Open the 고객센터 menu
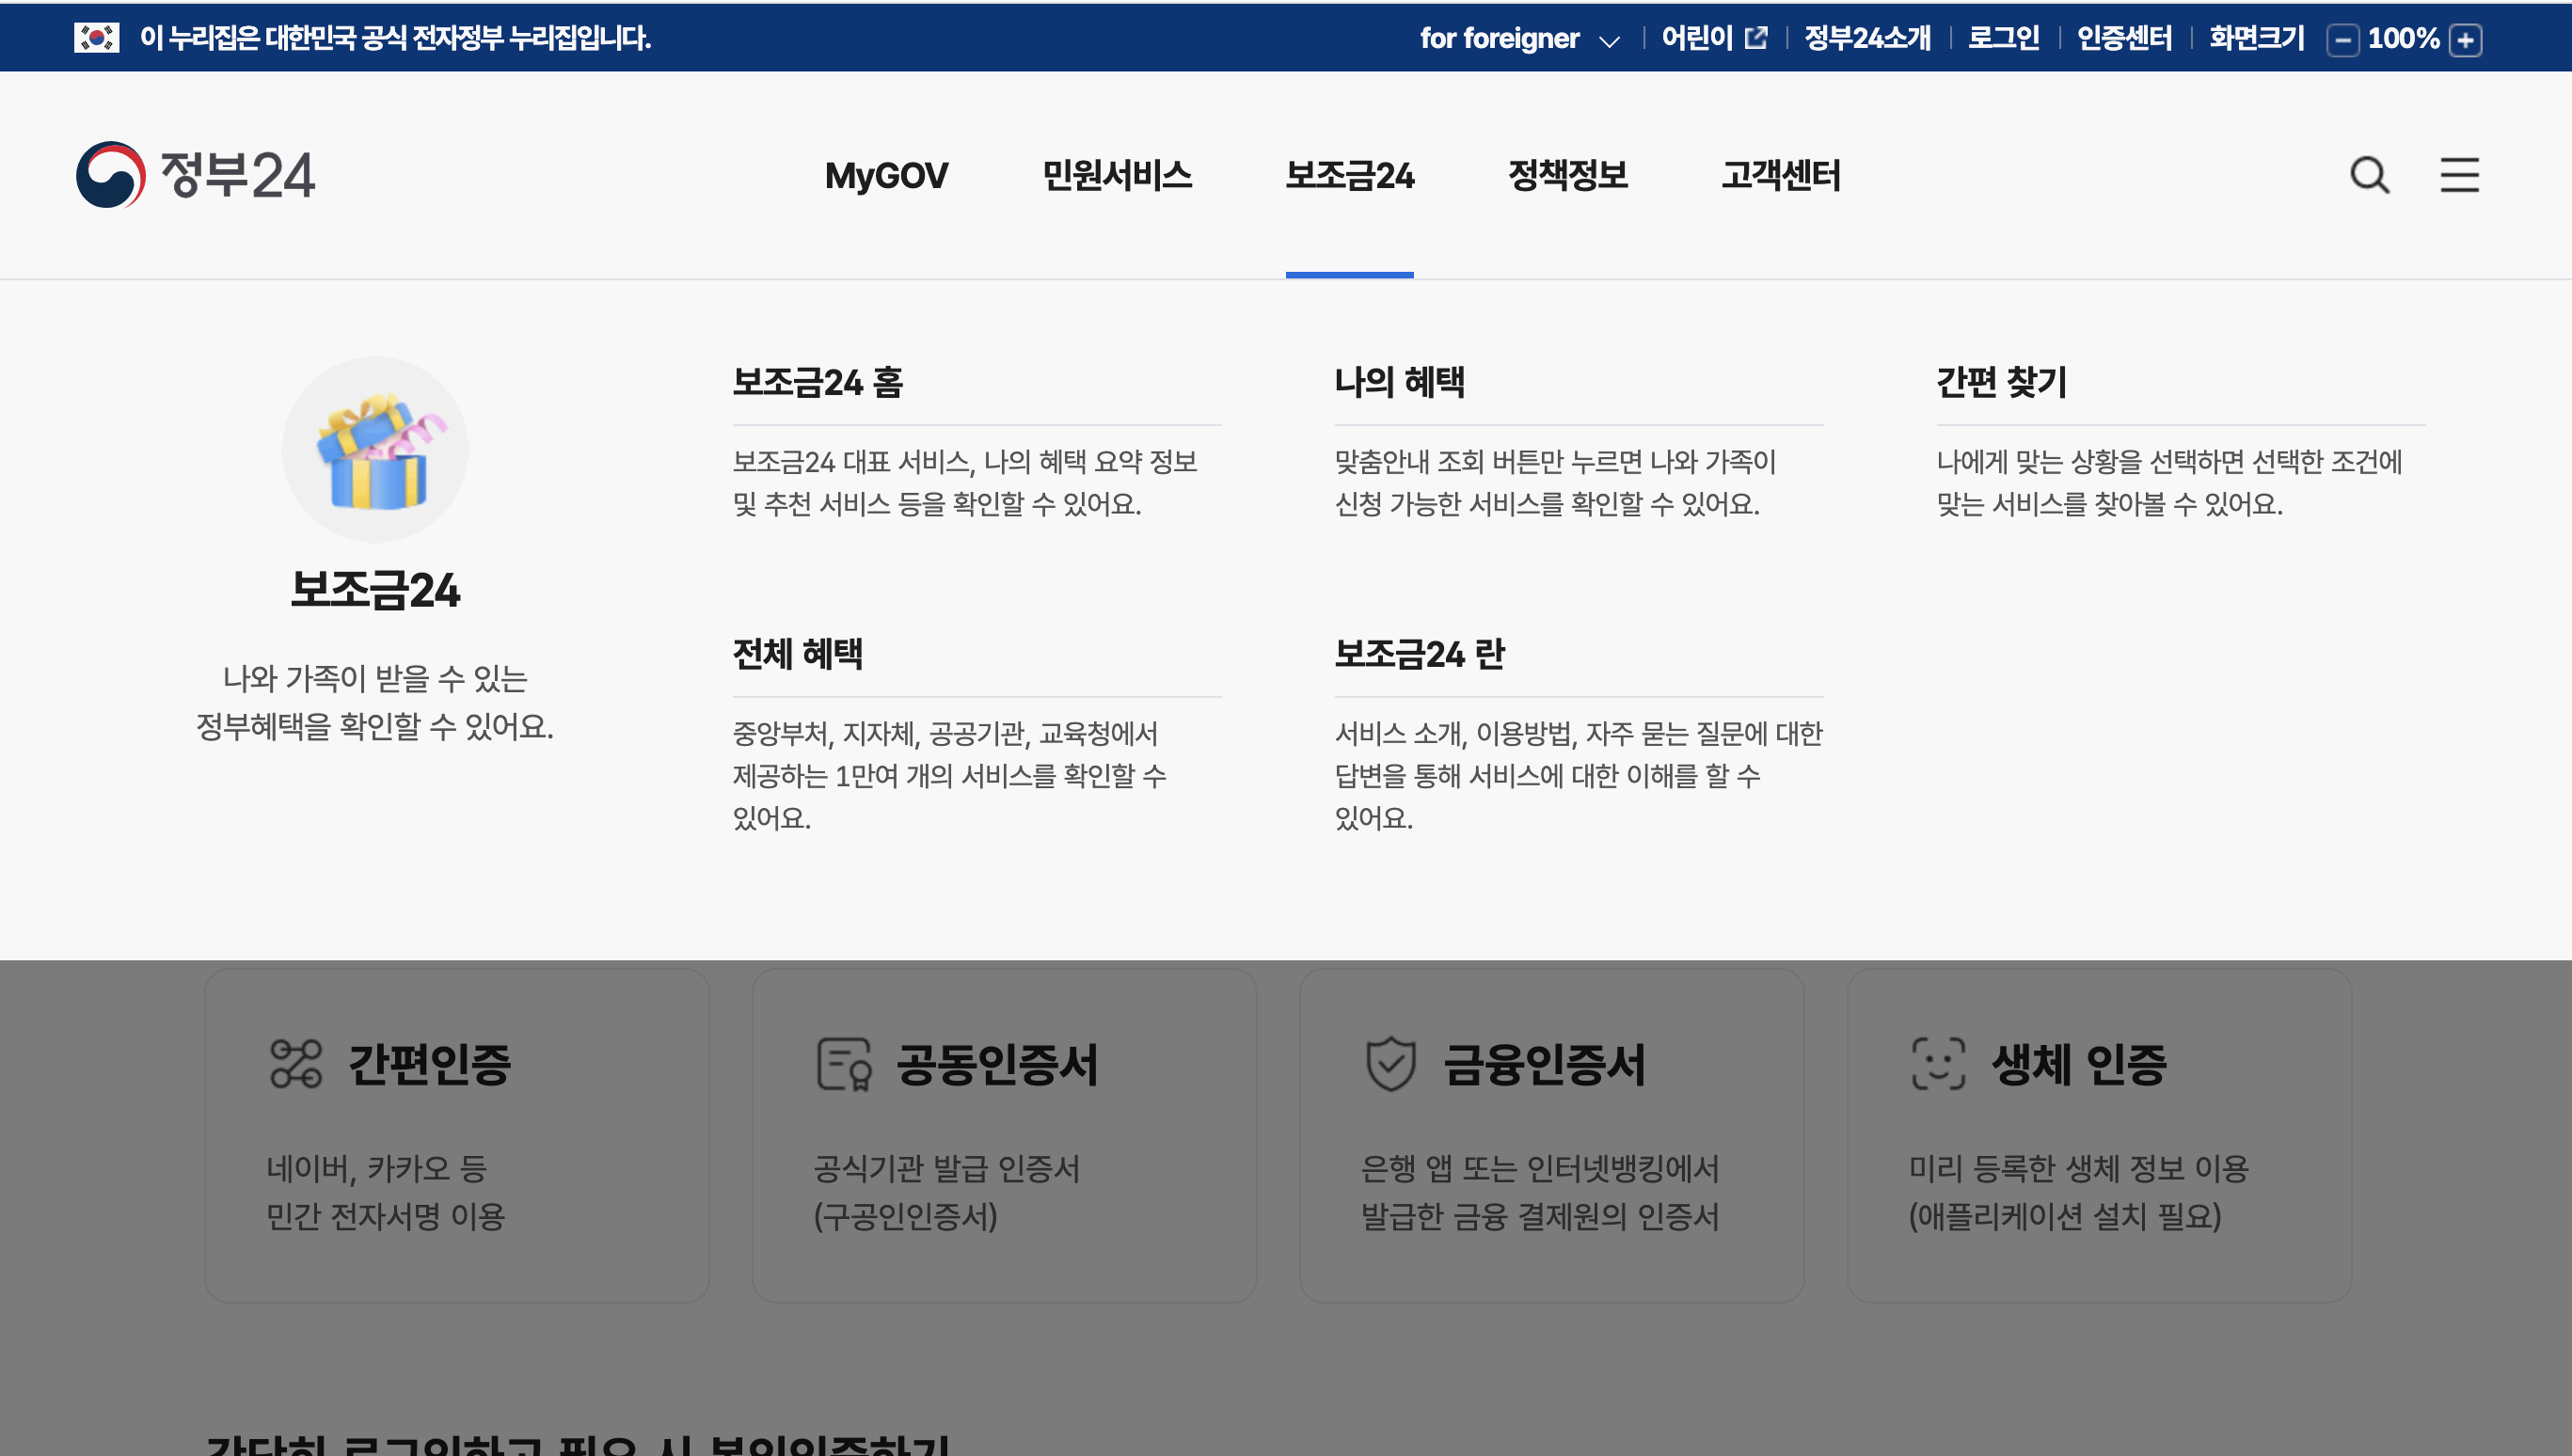The width and height of the screenshot is (2572, 1456). pyautogui.click(x=1782, y=176)
